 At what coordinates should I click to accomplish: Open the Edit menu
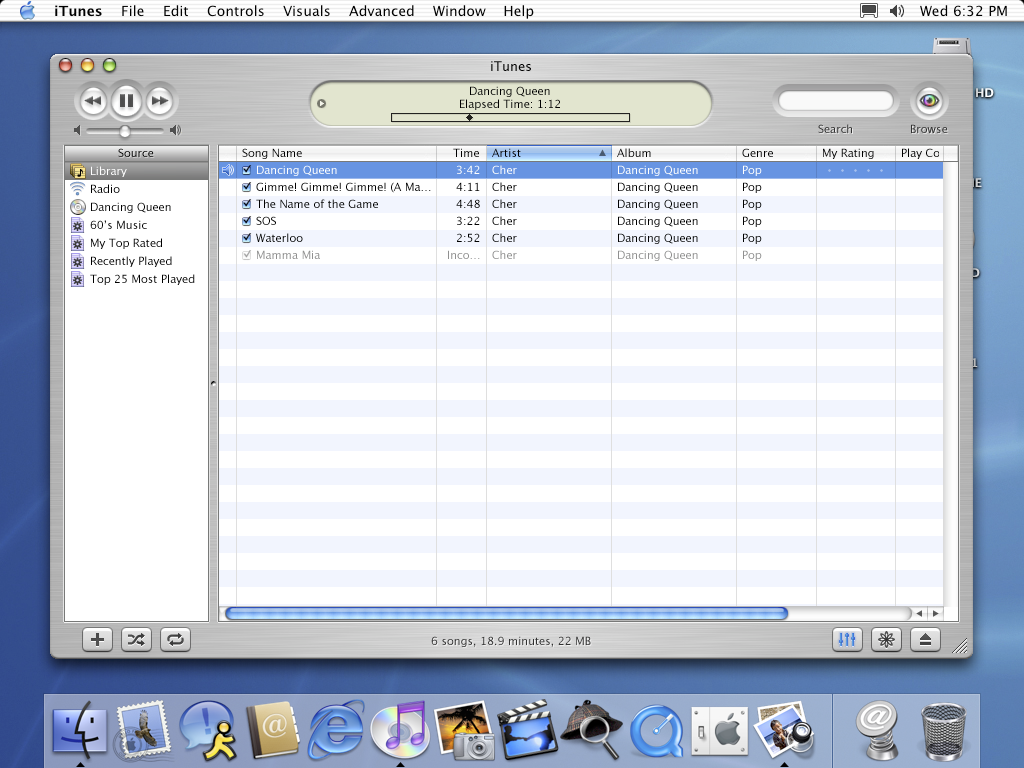click(x=176, y=11)
